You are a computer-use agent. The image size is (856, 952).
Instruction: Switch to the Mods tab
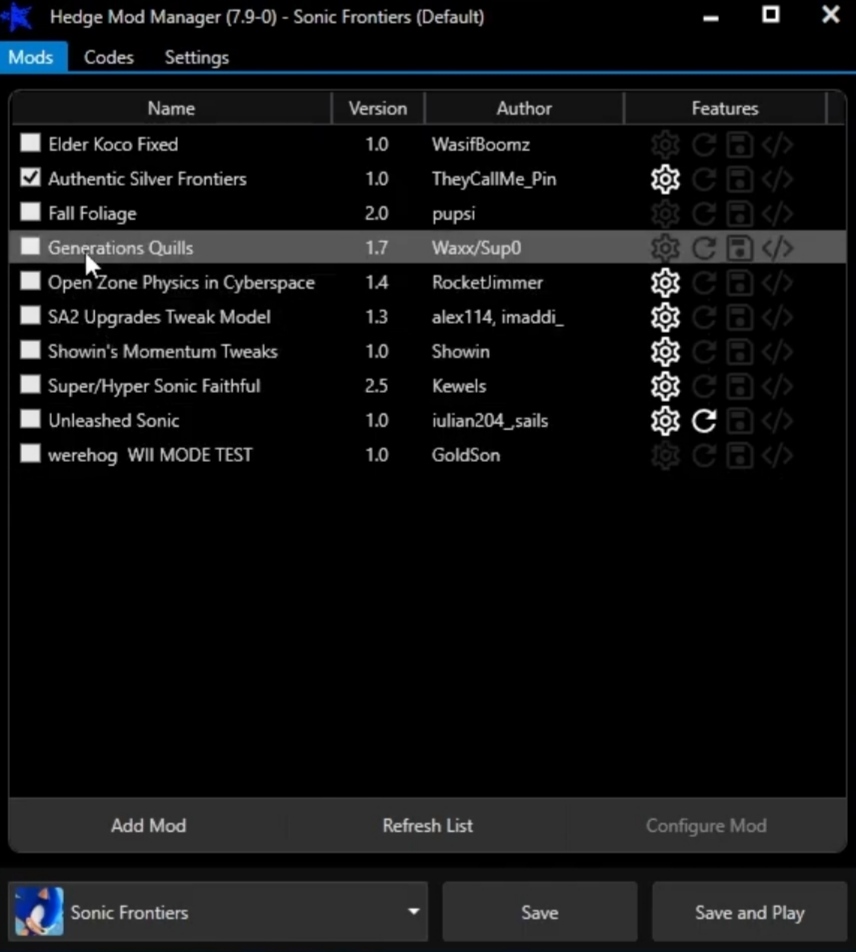tap(31, 57)
